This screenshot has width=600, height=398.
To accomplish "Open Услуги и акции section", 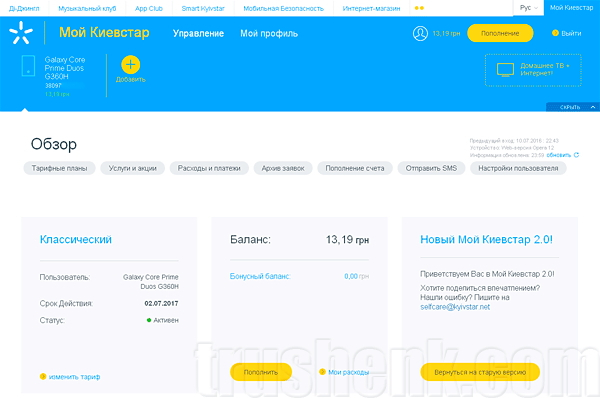I will pyautogui.click(x=132, y=168).
